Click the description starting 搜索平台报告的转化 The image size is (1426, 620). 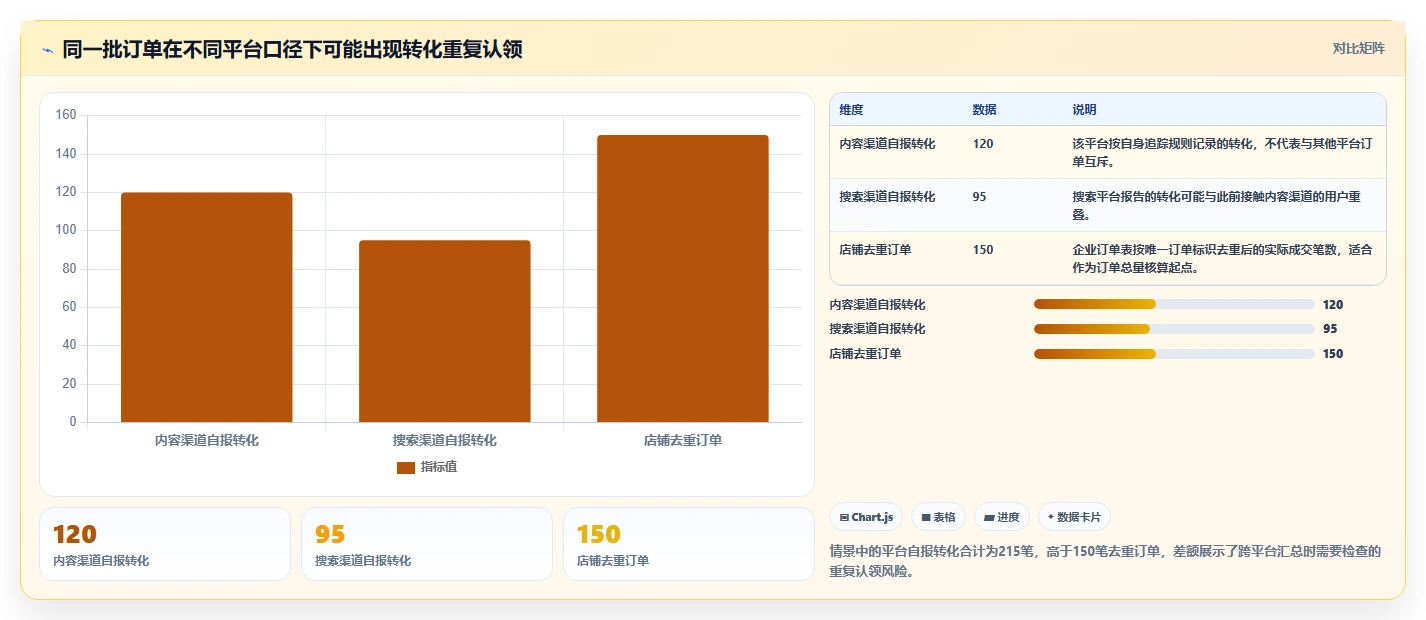1216,205
